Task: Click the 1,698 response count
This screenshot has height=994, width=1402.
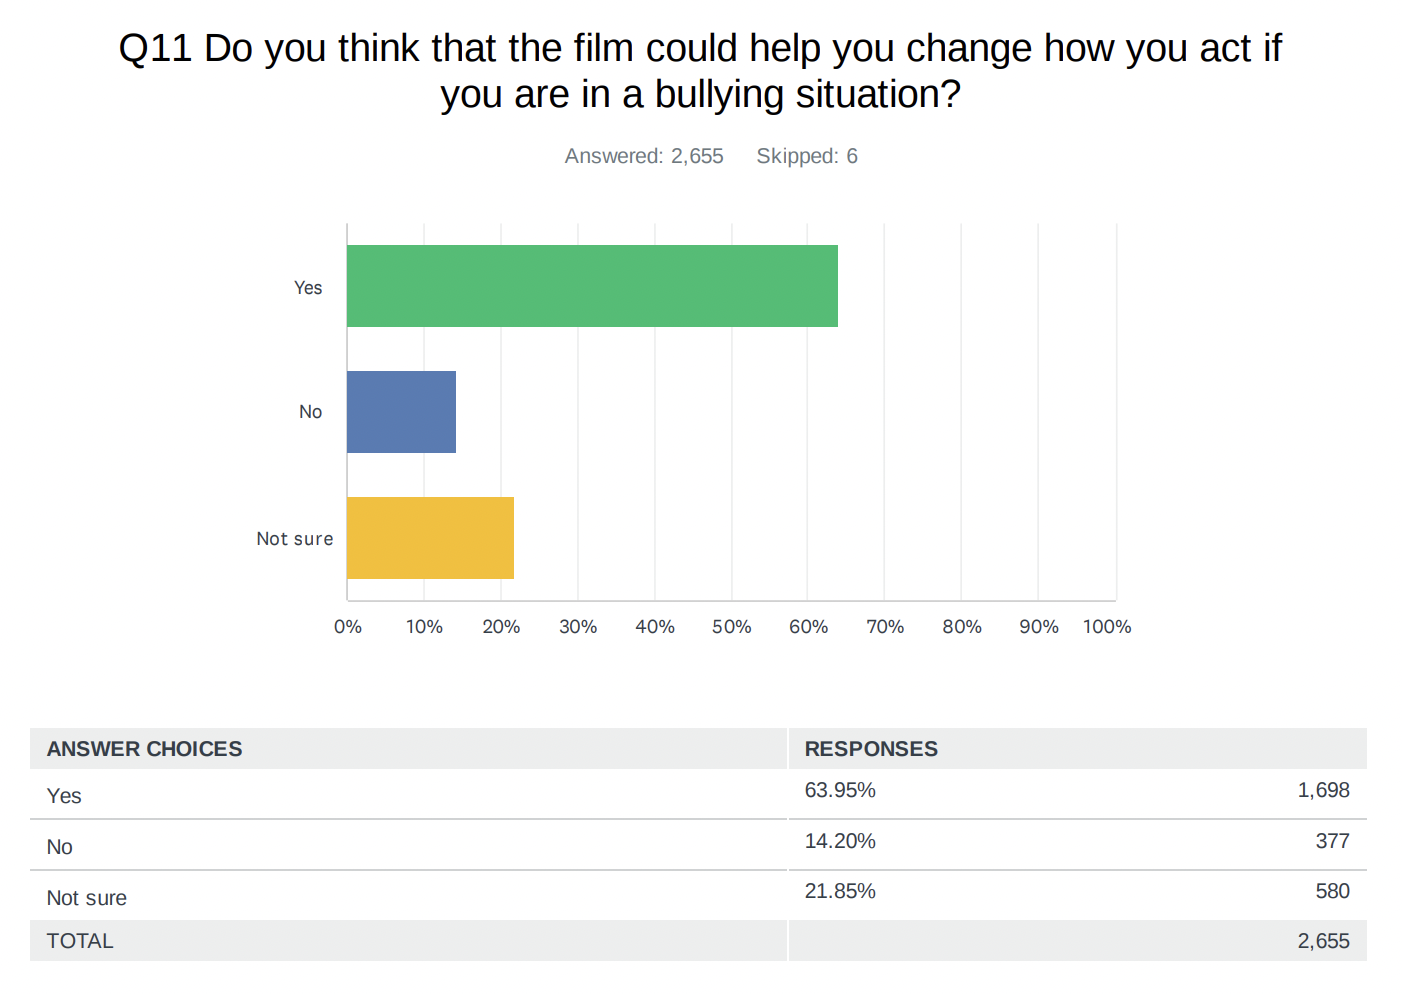Action: point(1324,790)
